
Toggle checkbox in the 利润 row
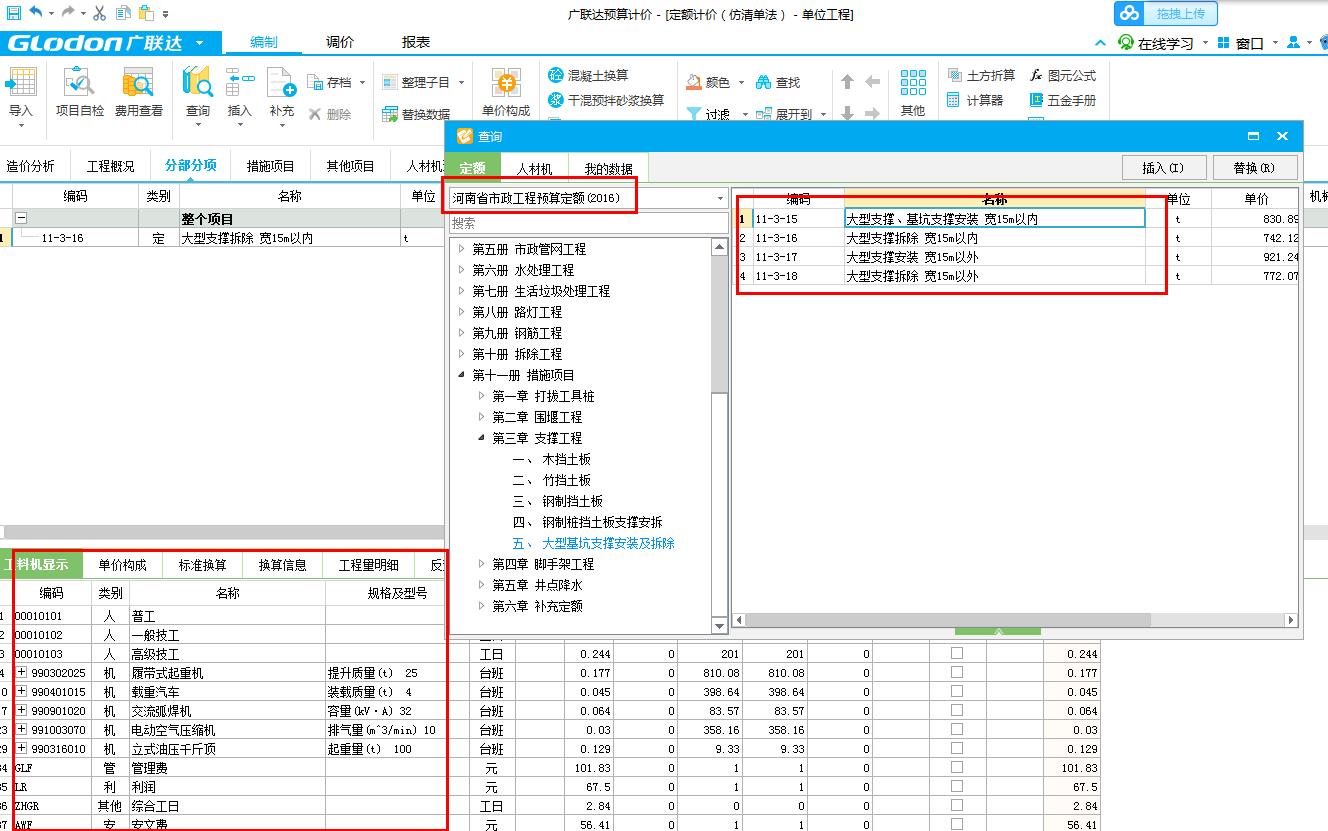point(957,786)
